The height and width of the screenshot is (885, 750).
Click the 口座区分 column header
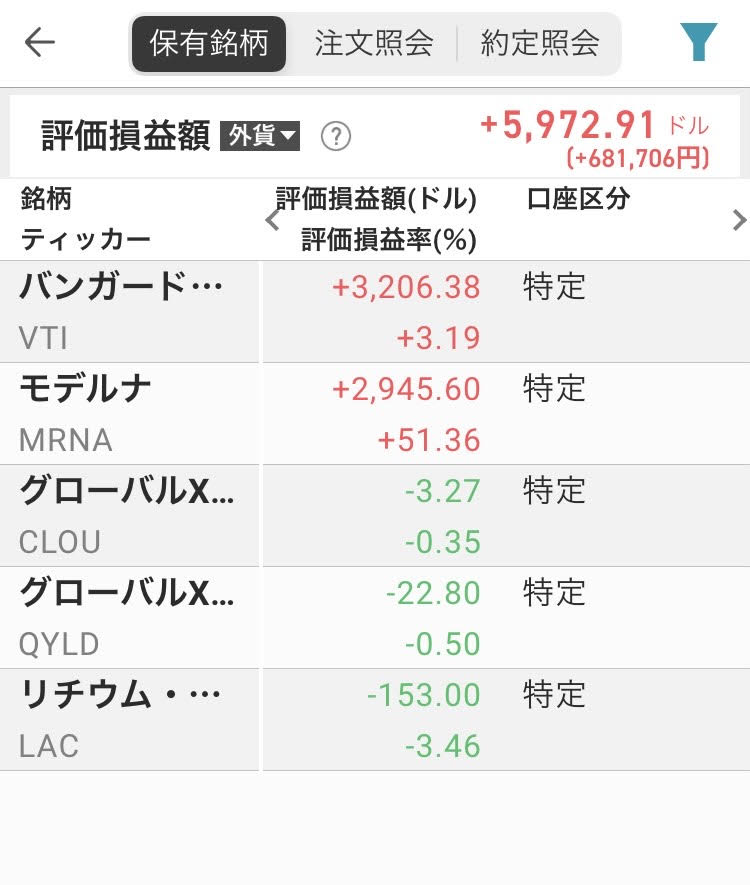pyautogui.click(x=578, y=199)
